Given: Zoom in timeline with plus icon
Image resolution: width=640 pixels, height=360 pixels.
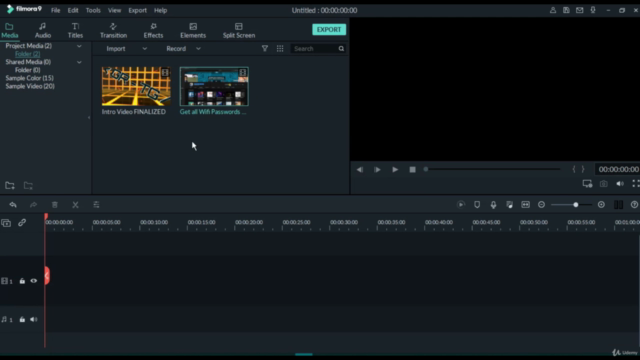Looking at the screenshot, I should point(601,204).
